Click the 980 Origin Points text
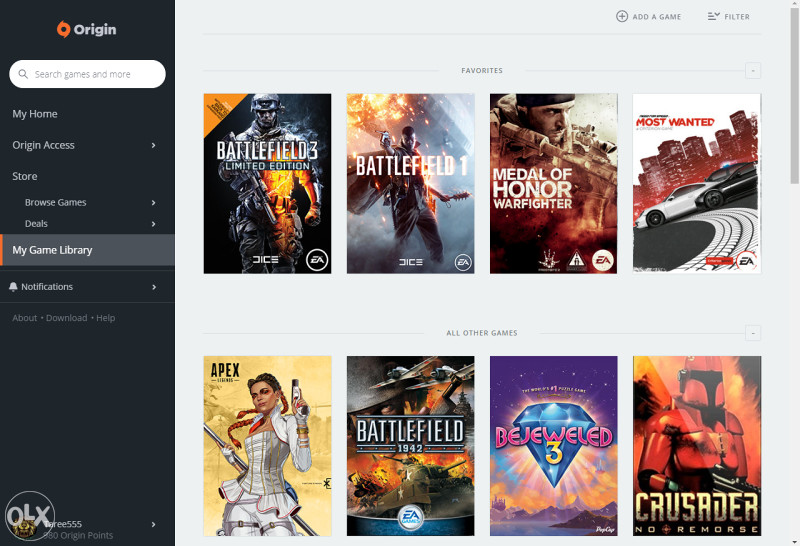Viewport: 800px width, 546px height. (78, 535)
